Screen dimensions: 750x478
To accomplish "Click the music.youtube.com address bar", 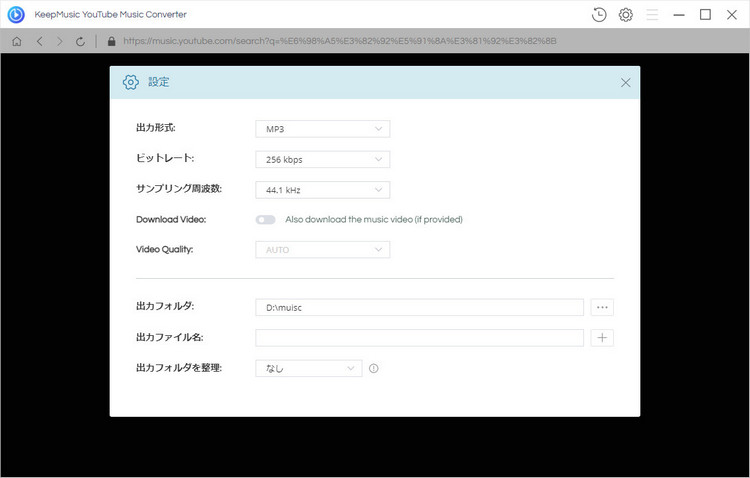I will (x=400, y=42).
